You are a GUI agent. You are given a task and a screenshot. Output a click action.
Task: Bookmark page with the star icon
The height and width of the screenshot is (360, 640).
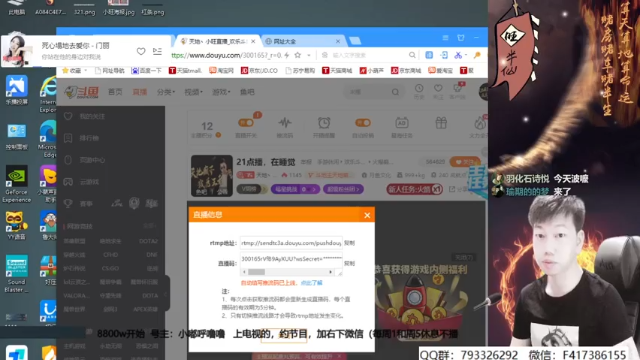[x=298, y=55]
